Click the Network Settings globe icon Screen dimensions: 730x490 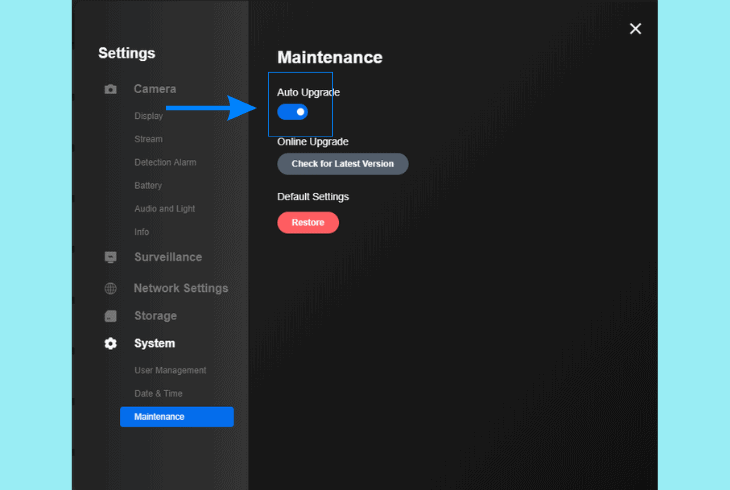pyautogui.click(x=110, y=288)
